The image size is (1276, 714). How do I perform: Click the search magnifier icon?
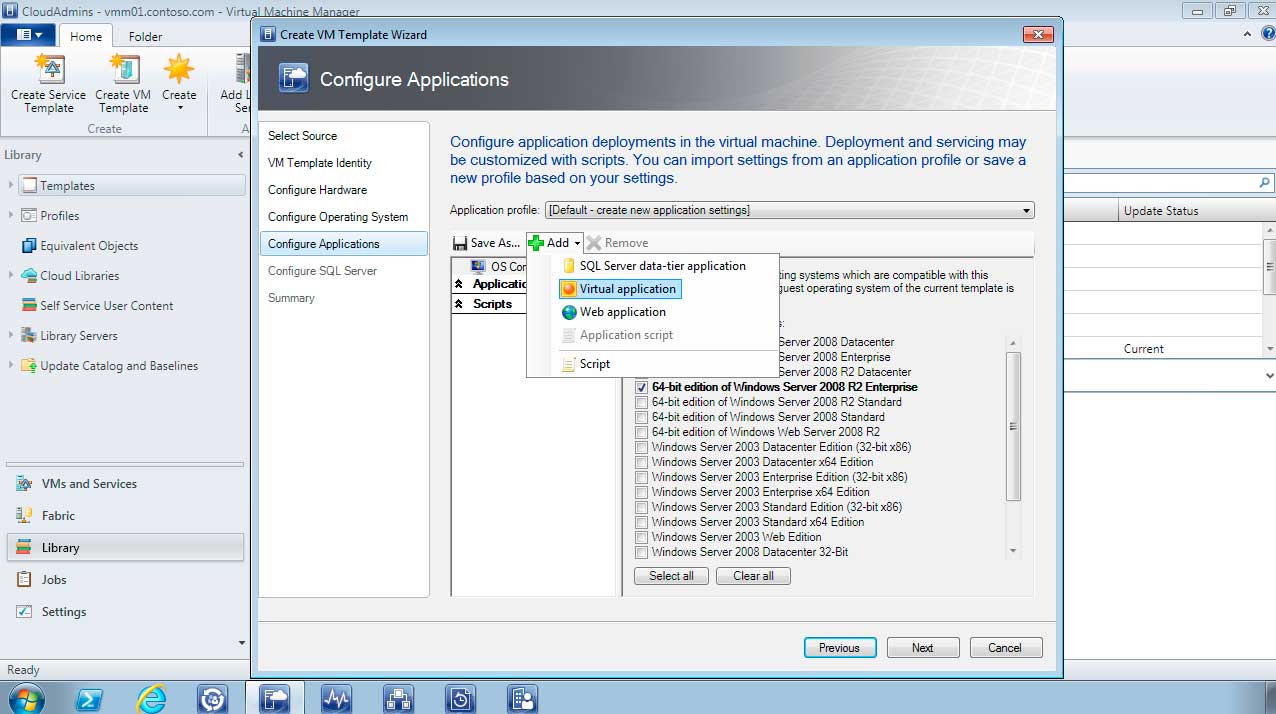1264,183
